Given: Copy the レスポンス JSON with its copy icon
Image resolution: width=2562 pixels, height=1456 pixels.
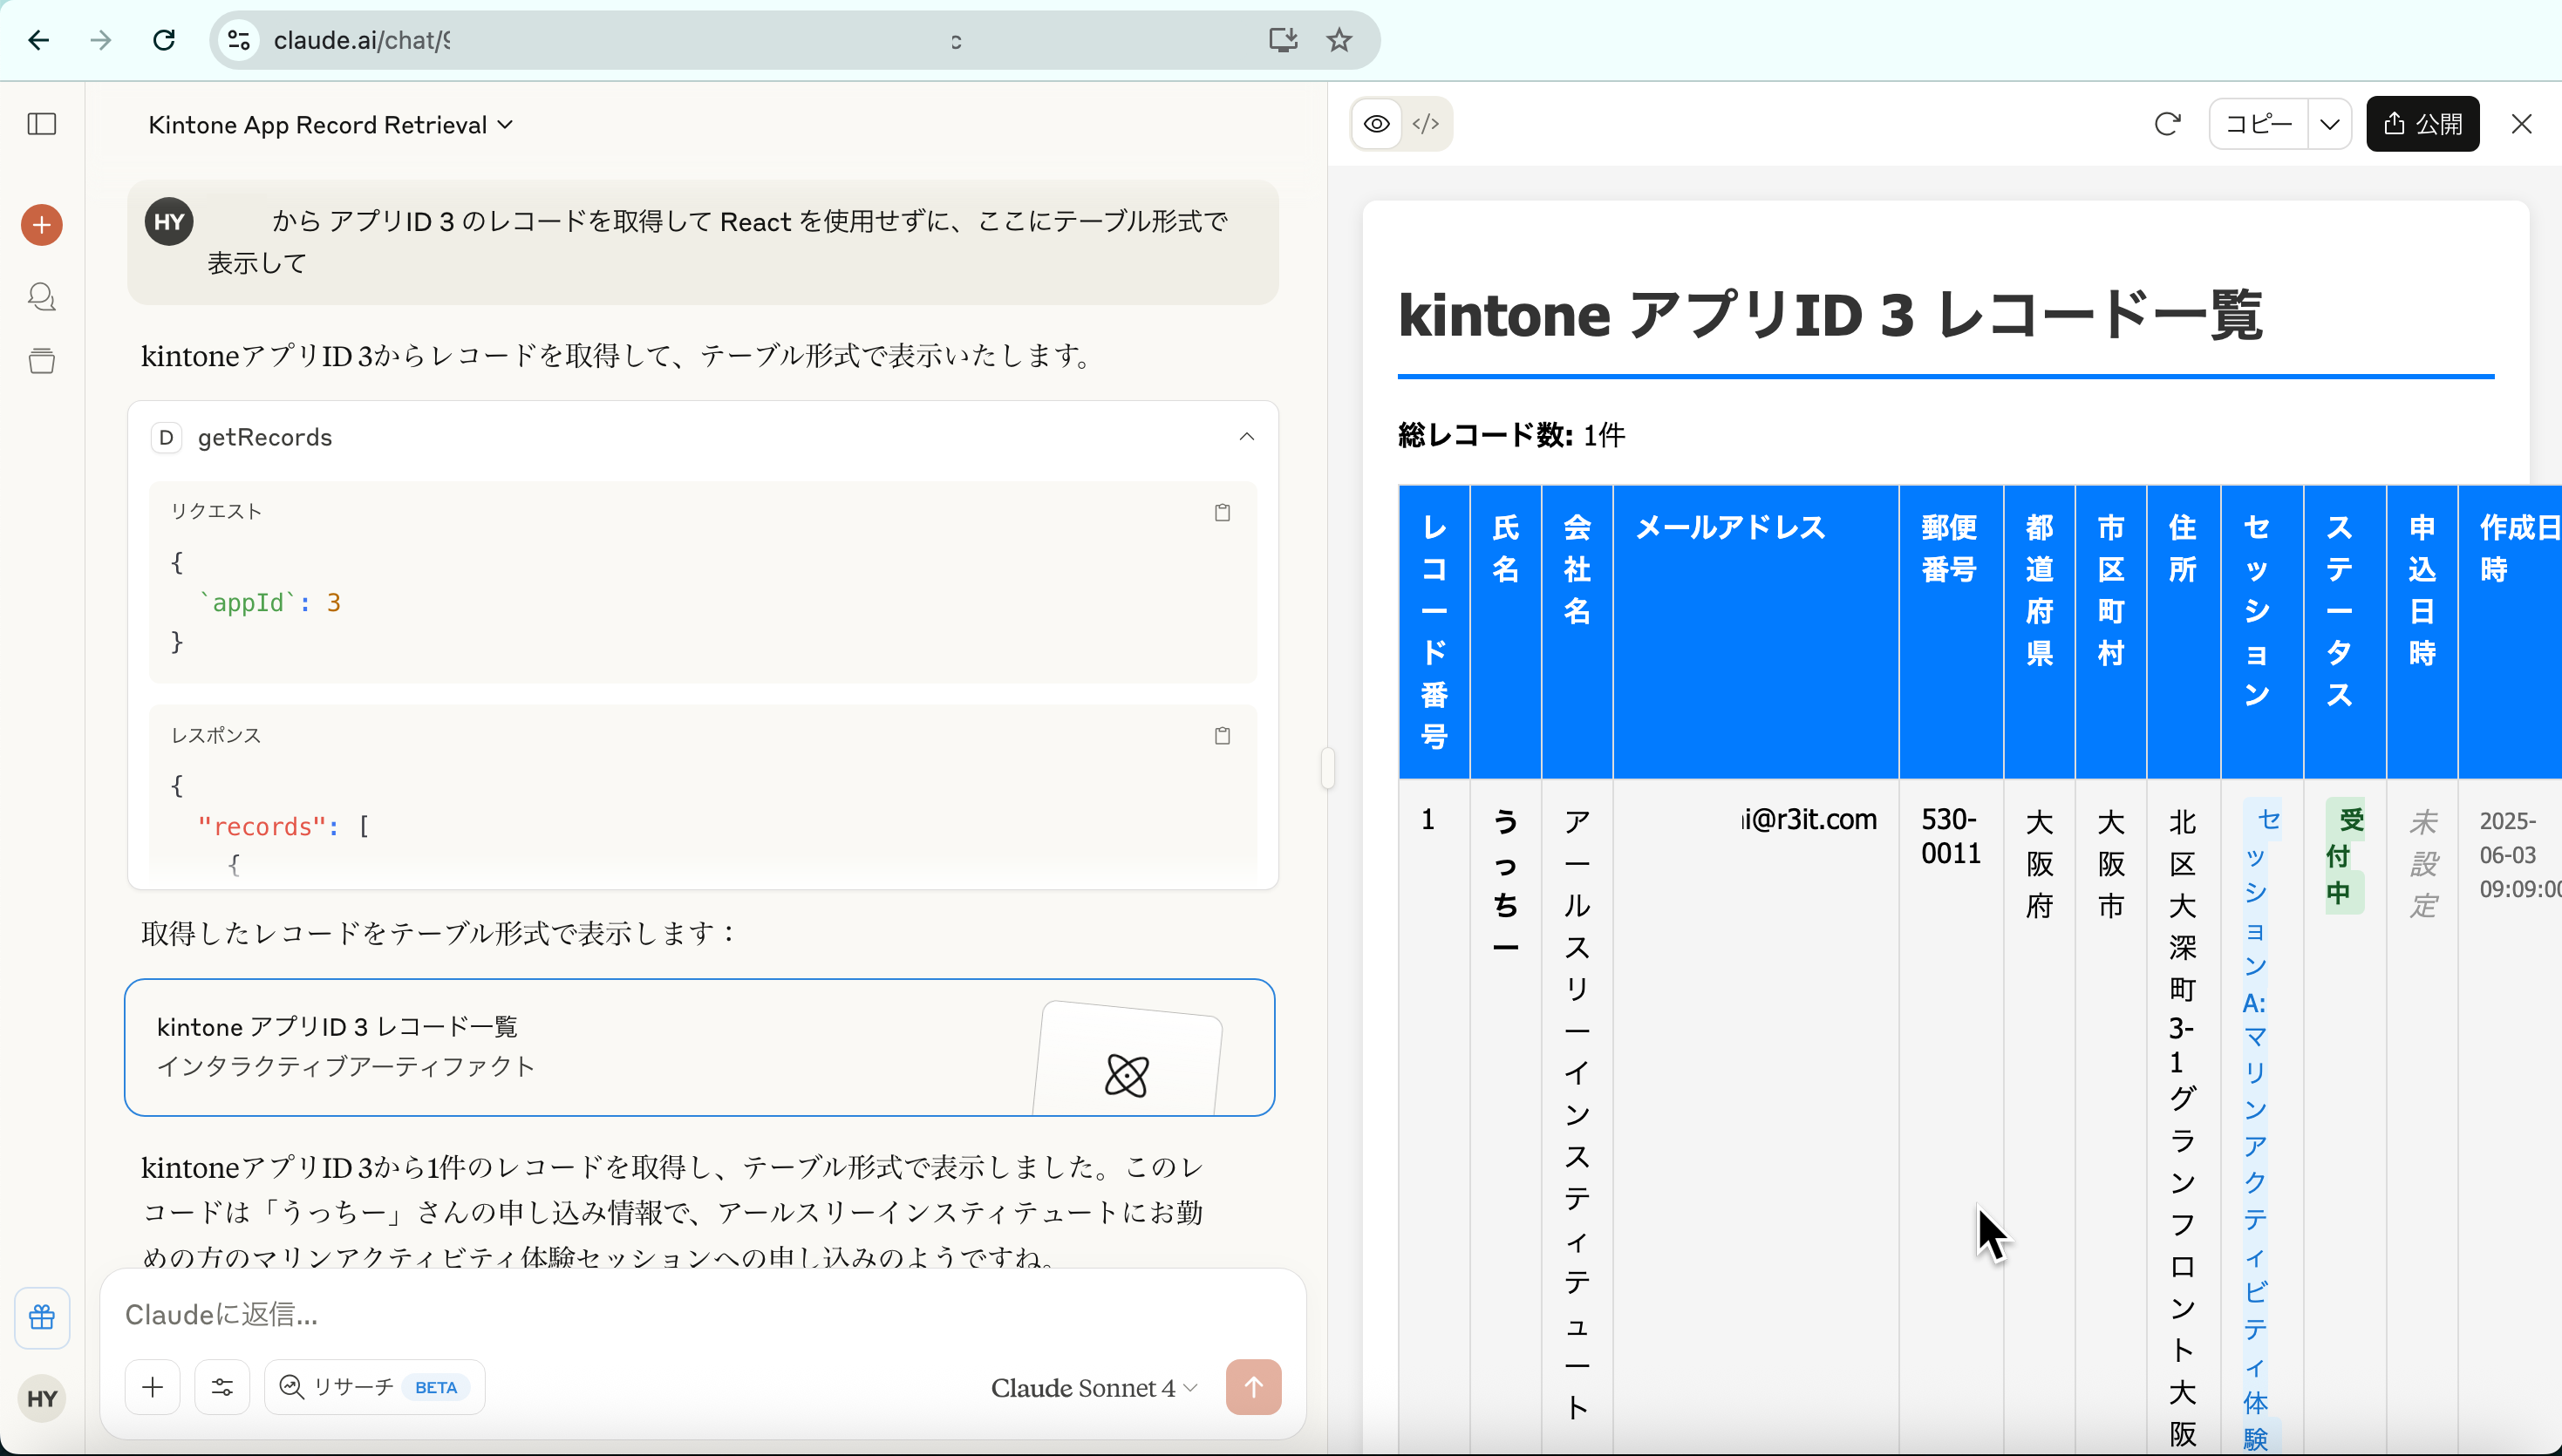Looking at the screenshot, I should tap(1222, 736).
